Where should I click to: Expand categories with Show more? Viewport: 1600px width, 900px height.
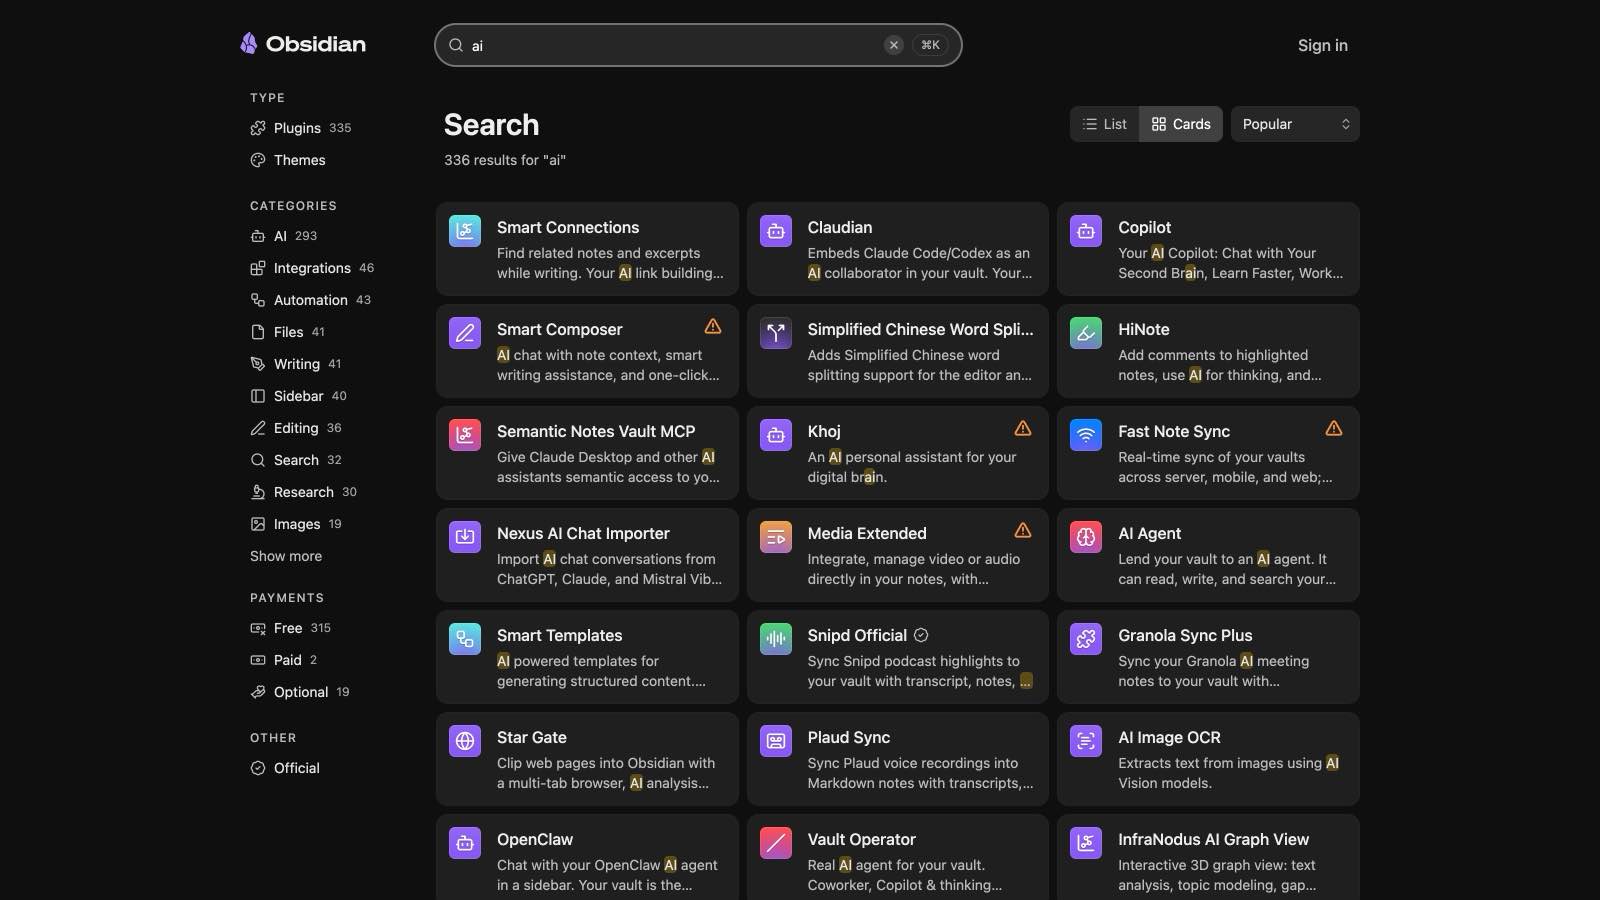pyautogui.click(x=286, y=556)
